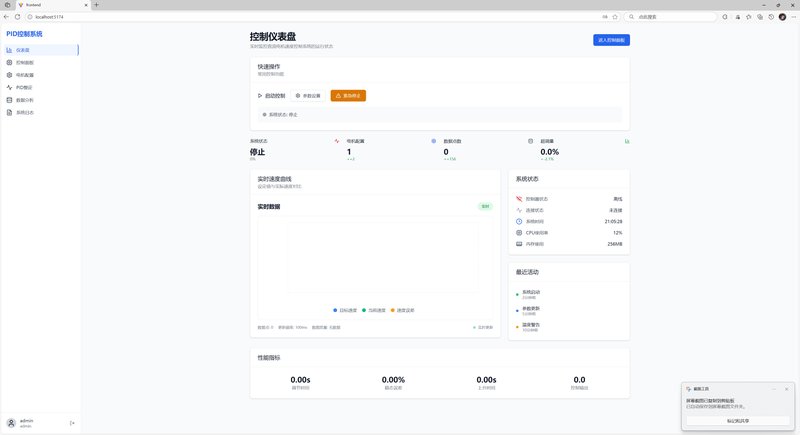Click the 进入控制面板 blue button
The image size is (800, 435).
pos(610,40)
